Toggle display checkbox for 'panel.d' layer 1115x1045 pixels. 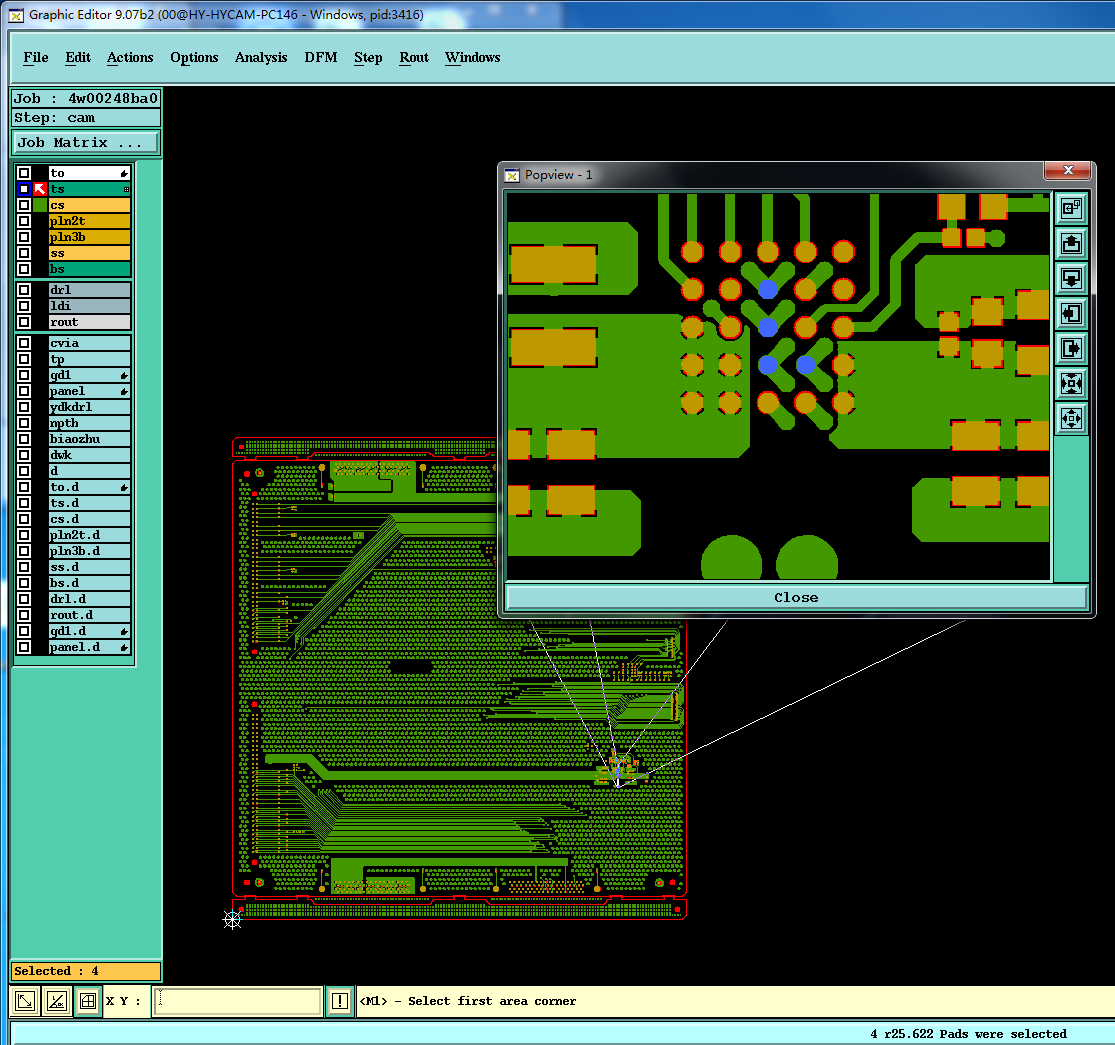coord(23,648)
